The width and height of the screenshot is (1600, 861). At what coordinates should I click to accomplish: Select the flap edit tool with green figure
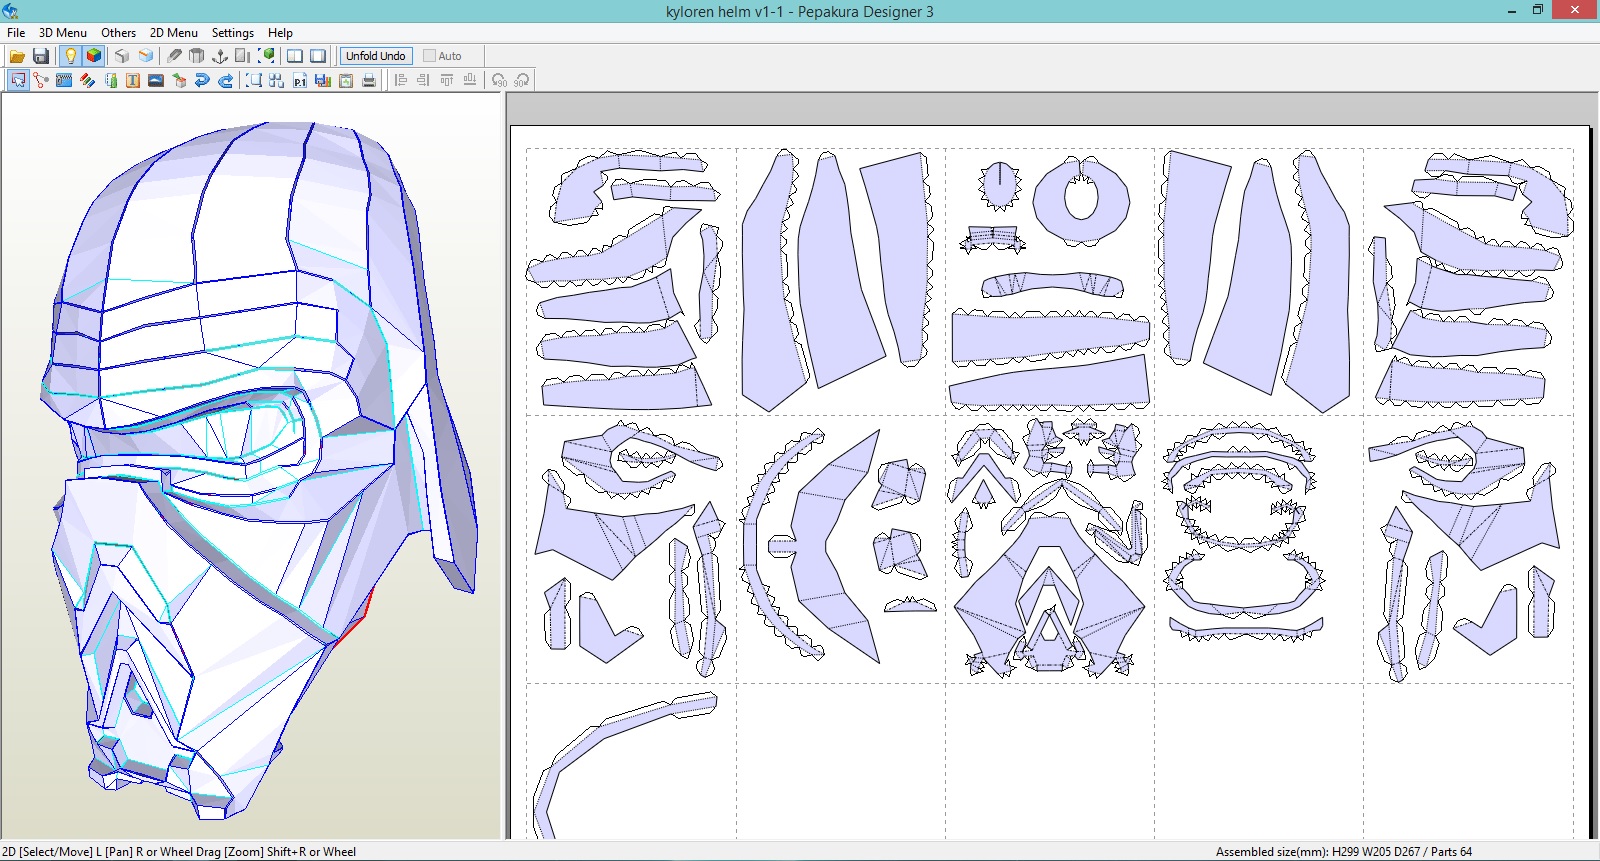[x=111, y=80]
